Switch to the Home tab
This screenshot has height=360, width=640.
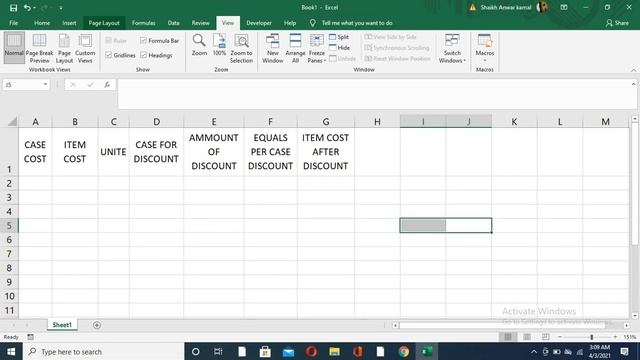click(42, 23)
